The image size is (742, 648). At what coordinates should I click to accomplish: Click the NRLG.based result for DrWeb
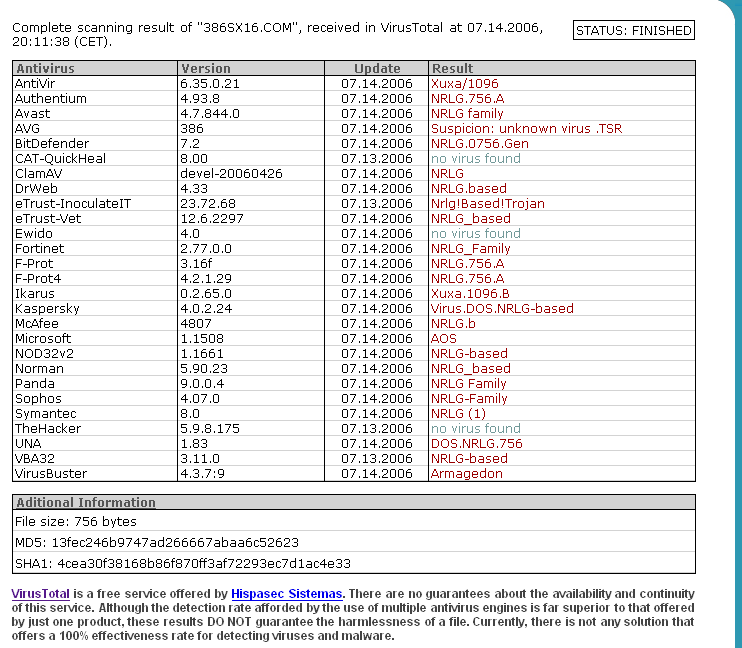[x=468, y=188]
